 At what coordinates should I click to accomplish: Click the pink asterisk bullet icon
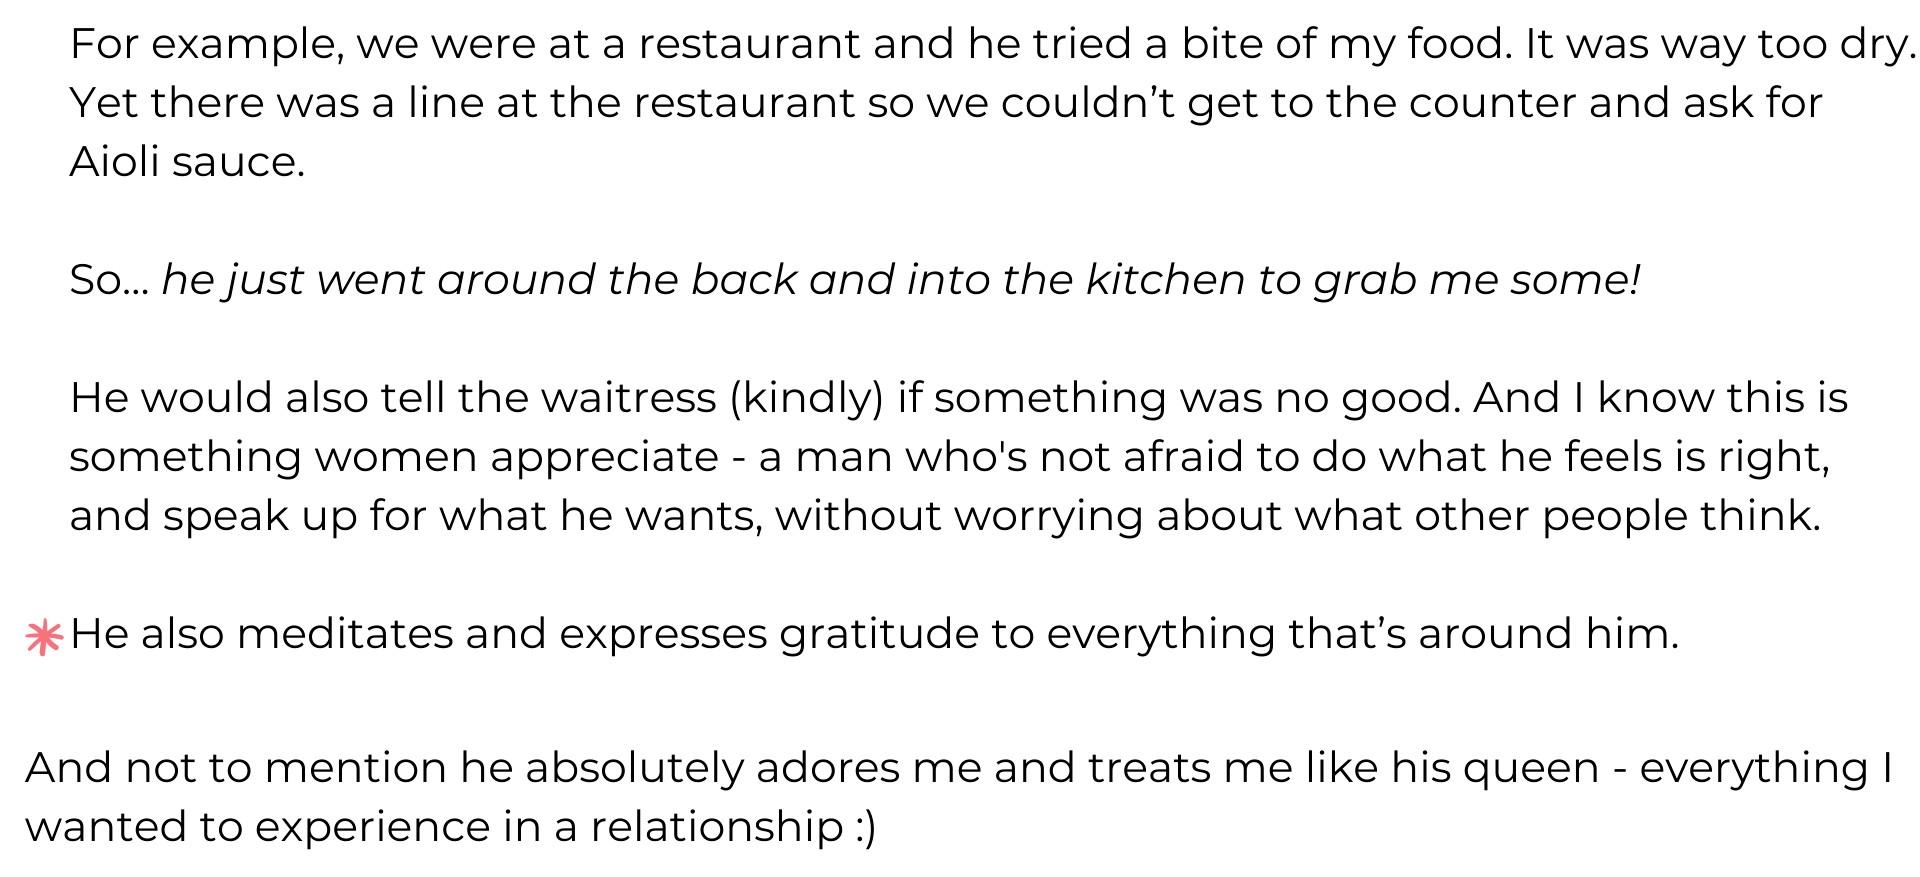44,637
